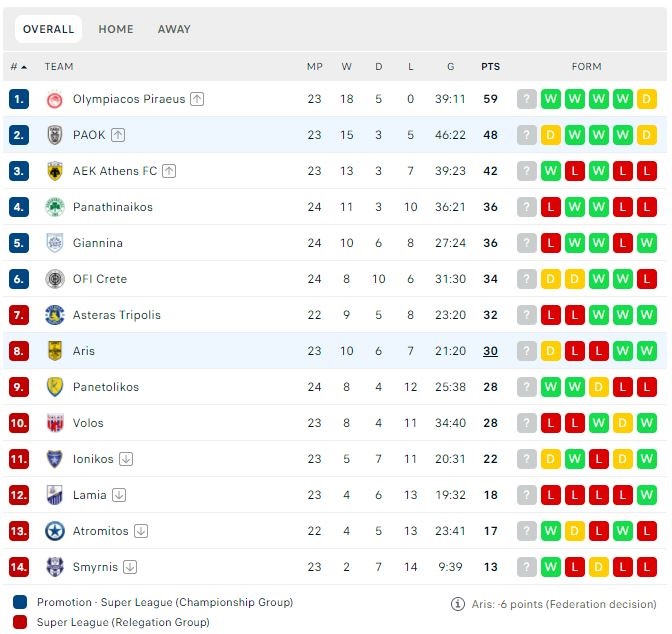
Task: Click the relegation arrow icon beside Smyrnis
Action: (129, 567)
